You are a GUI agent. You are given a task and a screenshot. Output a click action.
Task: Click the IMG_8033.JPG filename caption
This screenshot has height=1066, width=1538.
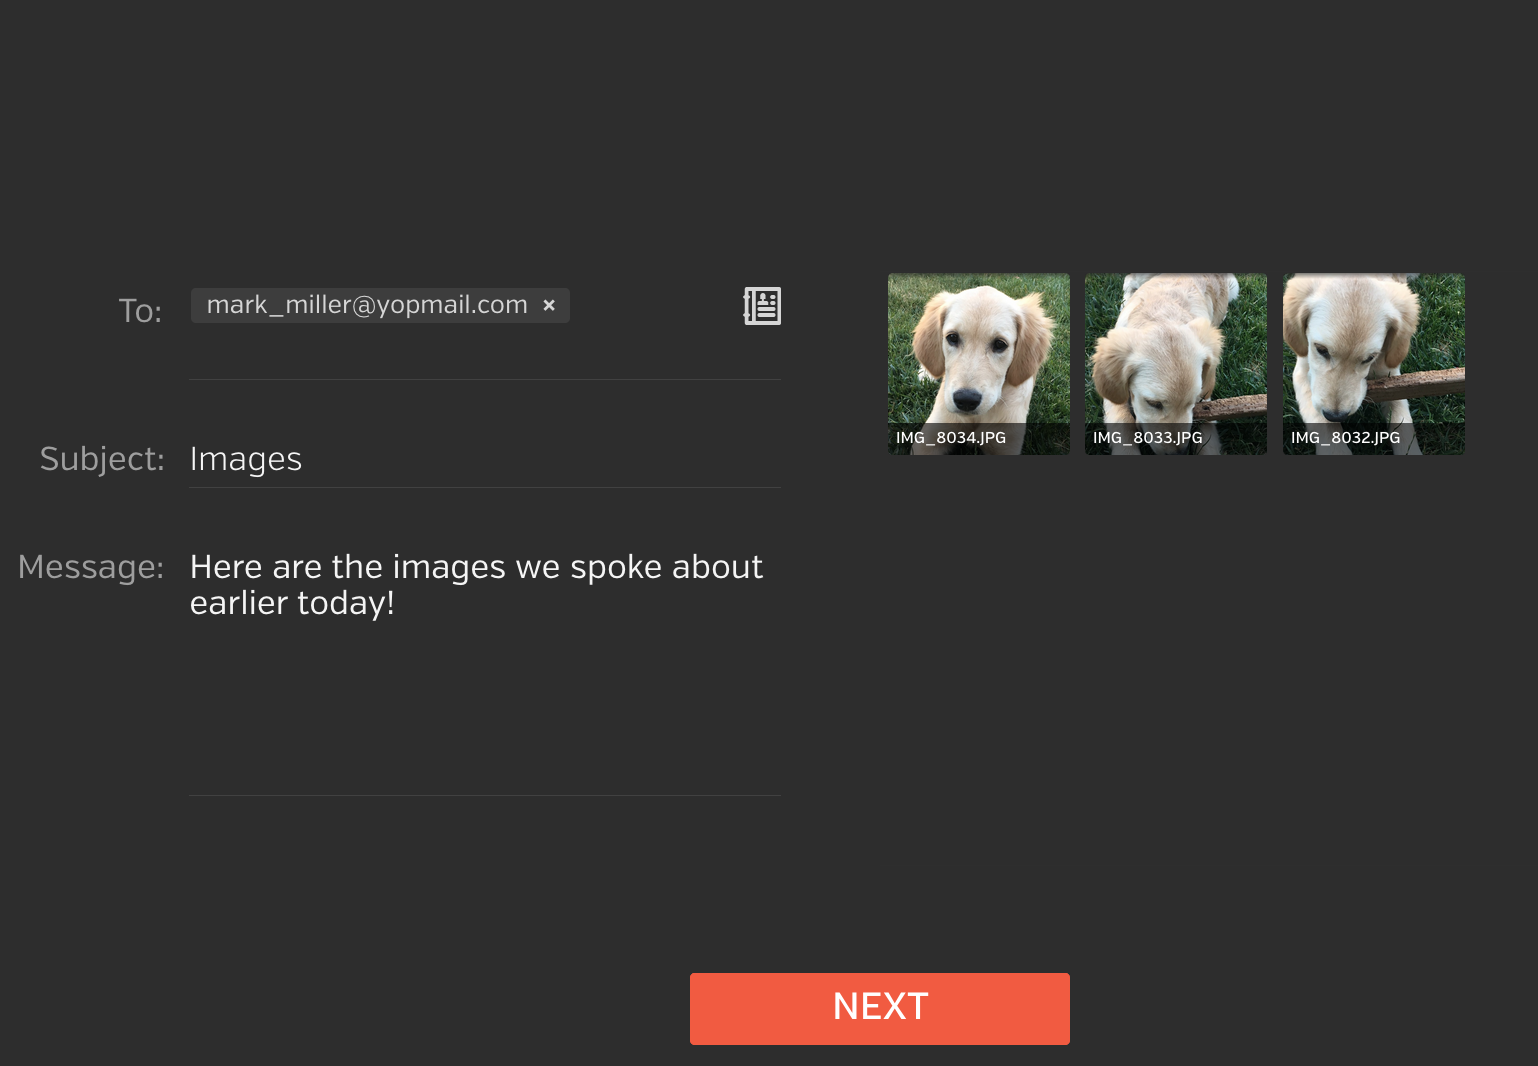coord(1148,438)
